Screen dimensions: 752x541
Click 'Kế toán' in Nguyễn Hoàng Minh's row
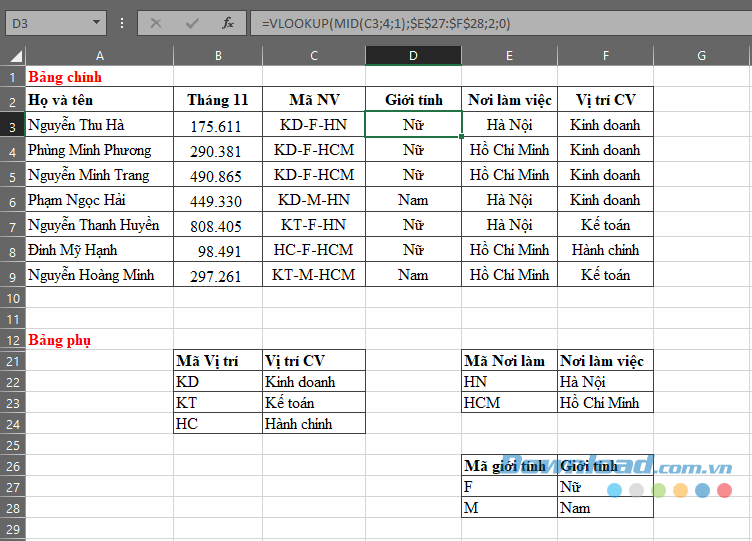pyautogui.click(x=605, y=274)
